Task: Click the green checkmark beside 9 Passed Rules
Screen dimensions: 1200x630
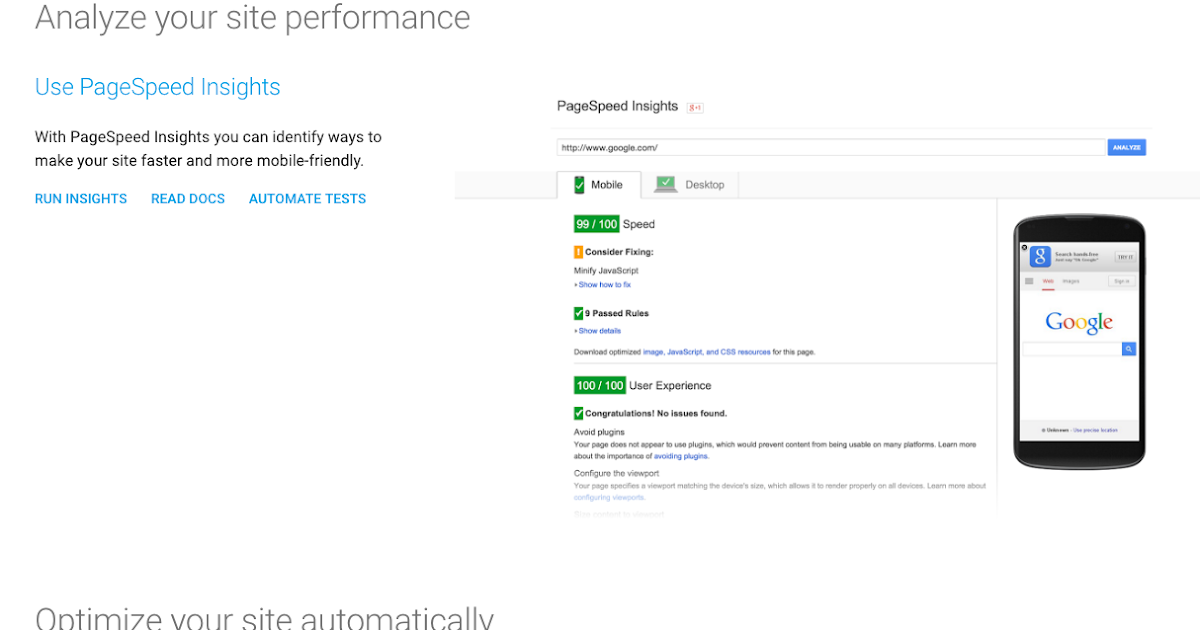Action: [580, 313]
